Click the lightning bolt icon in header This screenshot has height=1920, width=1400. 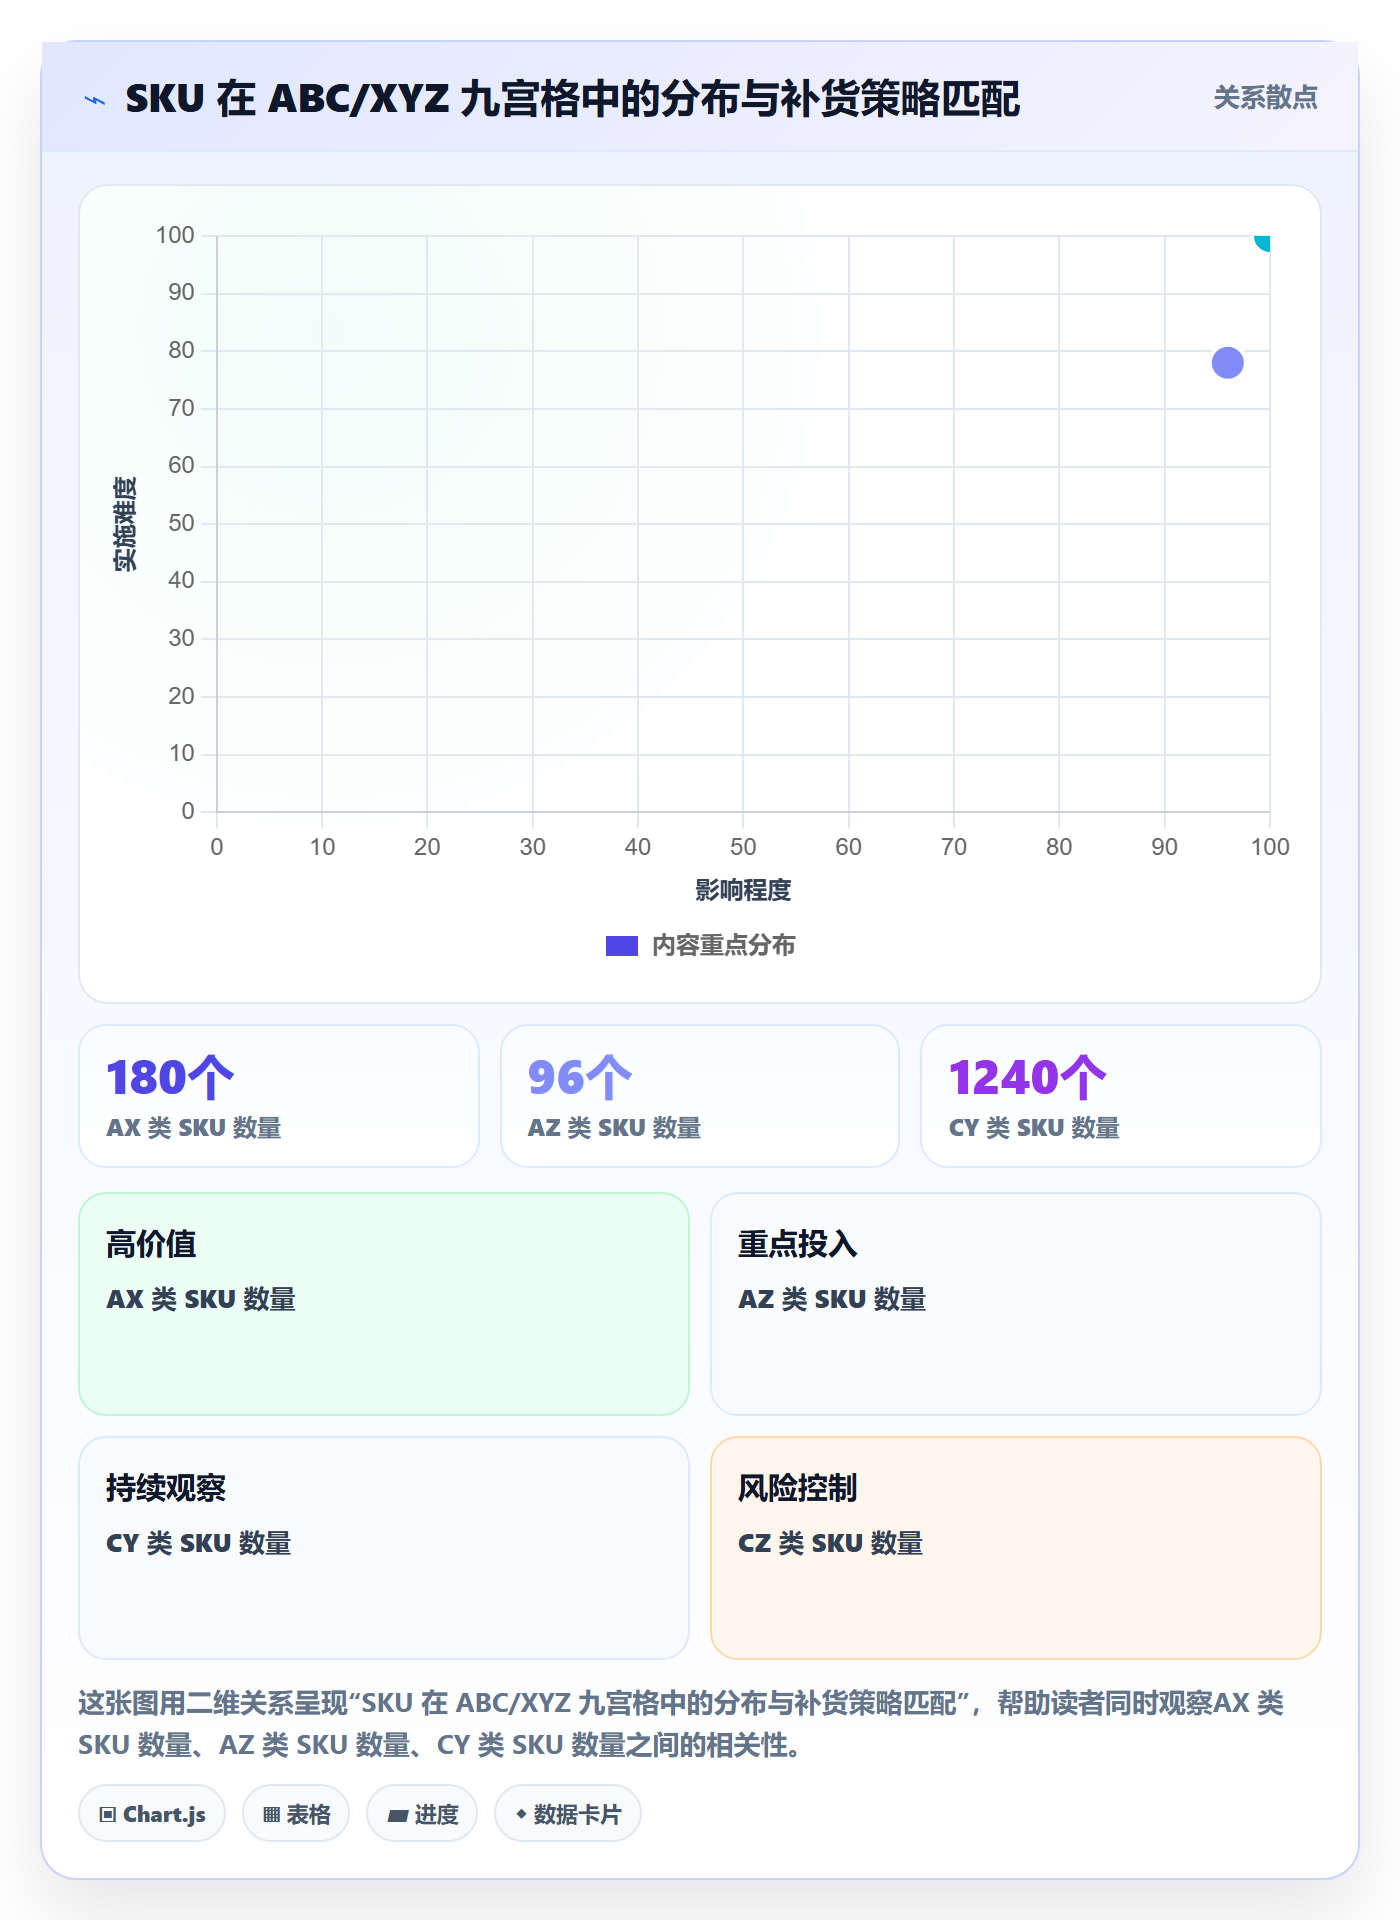tap(95, 100)
